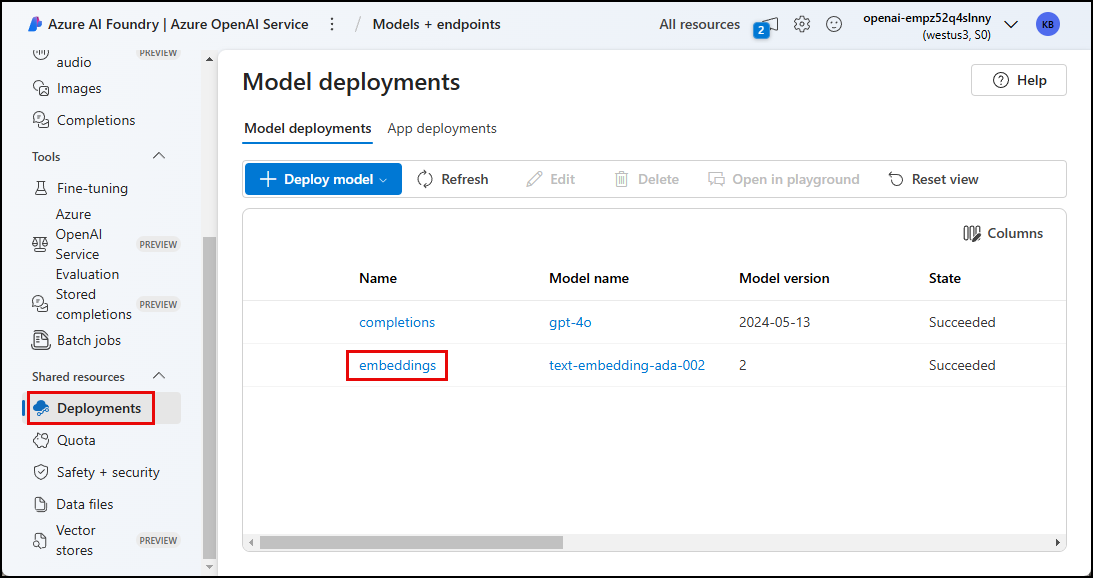Image resolution: width=1093 pixels, height=578 pixels.
Task: Open Data files in the sidebar
Action: pos(84,504)
